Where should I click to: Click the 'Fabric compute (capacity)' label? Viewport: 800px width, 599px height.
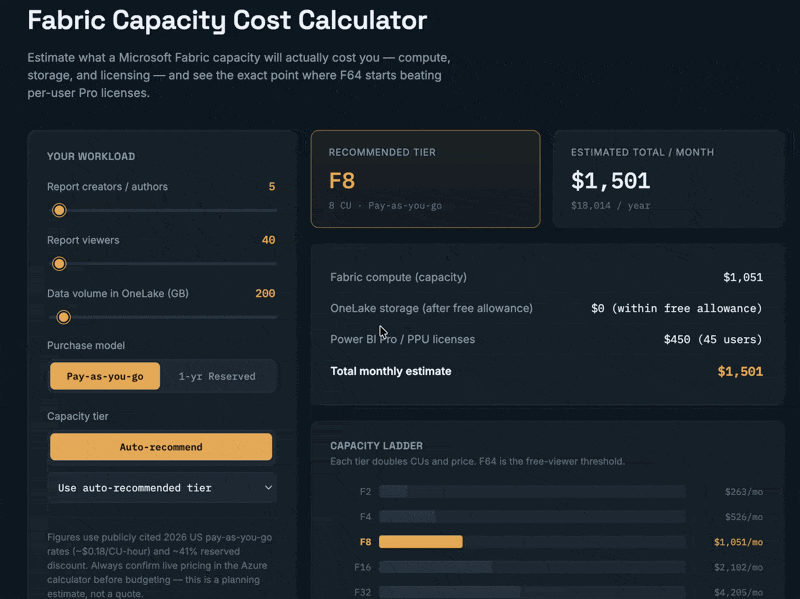[398, 277]
